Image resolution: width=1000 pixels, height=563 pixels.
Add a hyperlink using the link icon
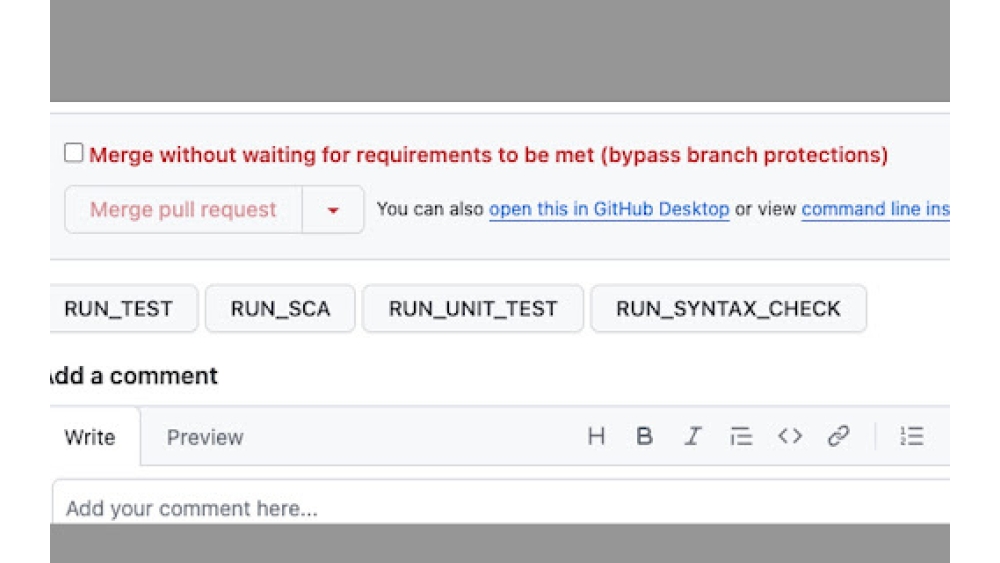tap(838, 436)
